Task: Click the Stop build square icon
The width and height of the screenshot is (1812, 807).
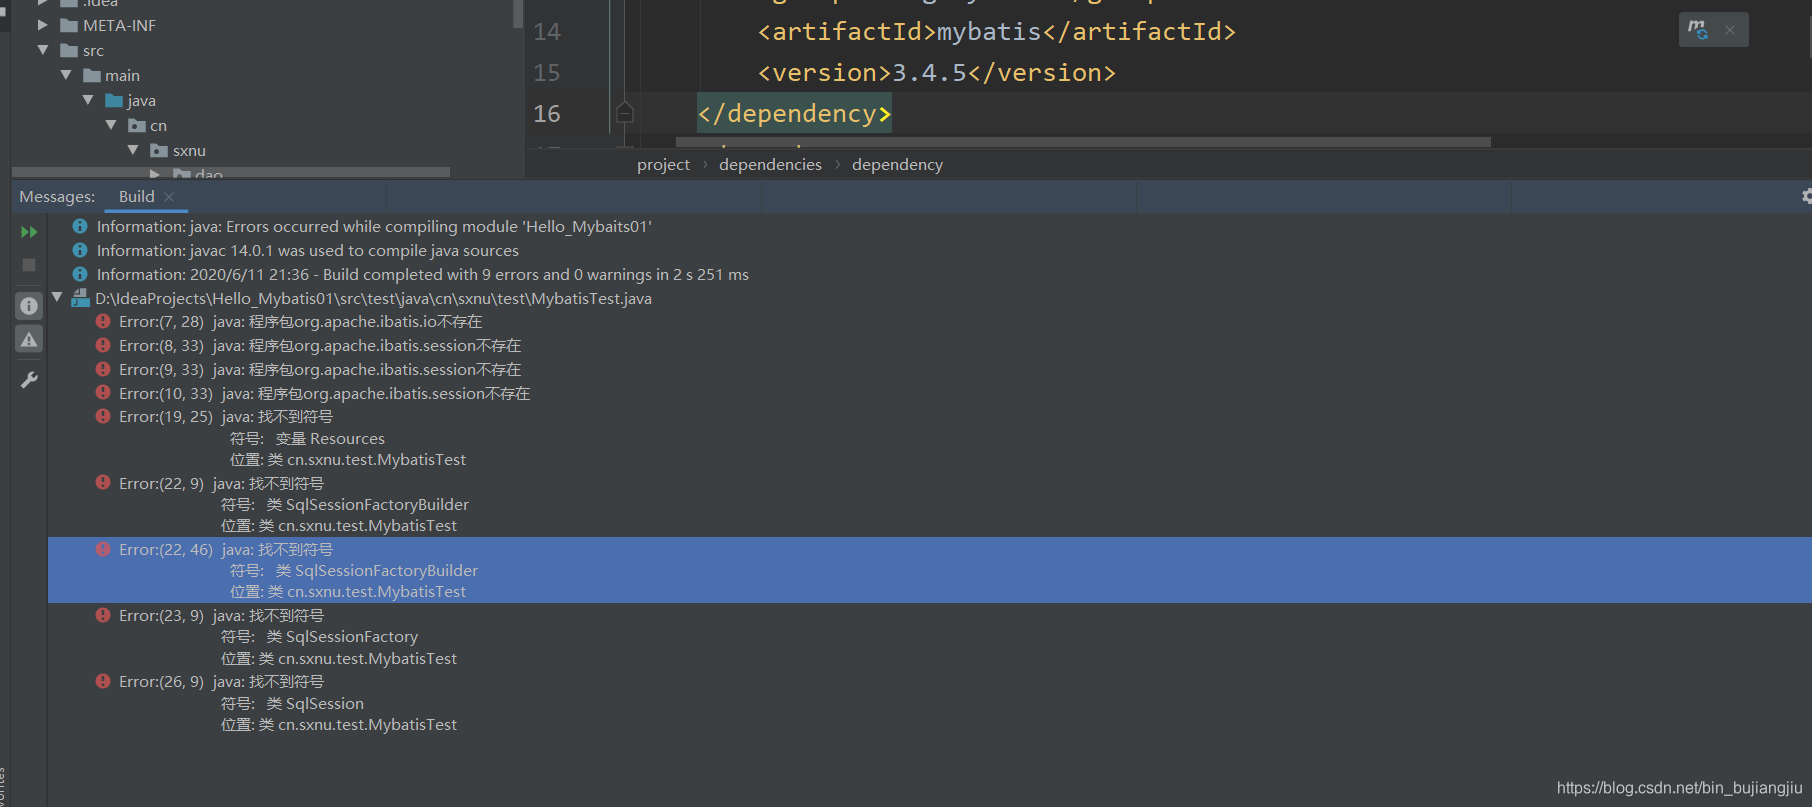Action: 29,265
